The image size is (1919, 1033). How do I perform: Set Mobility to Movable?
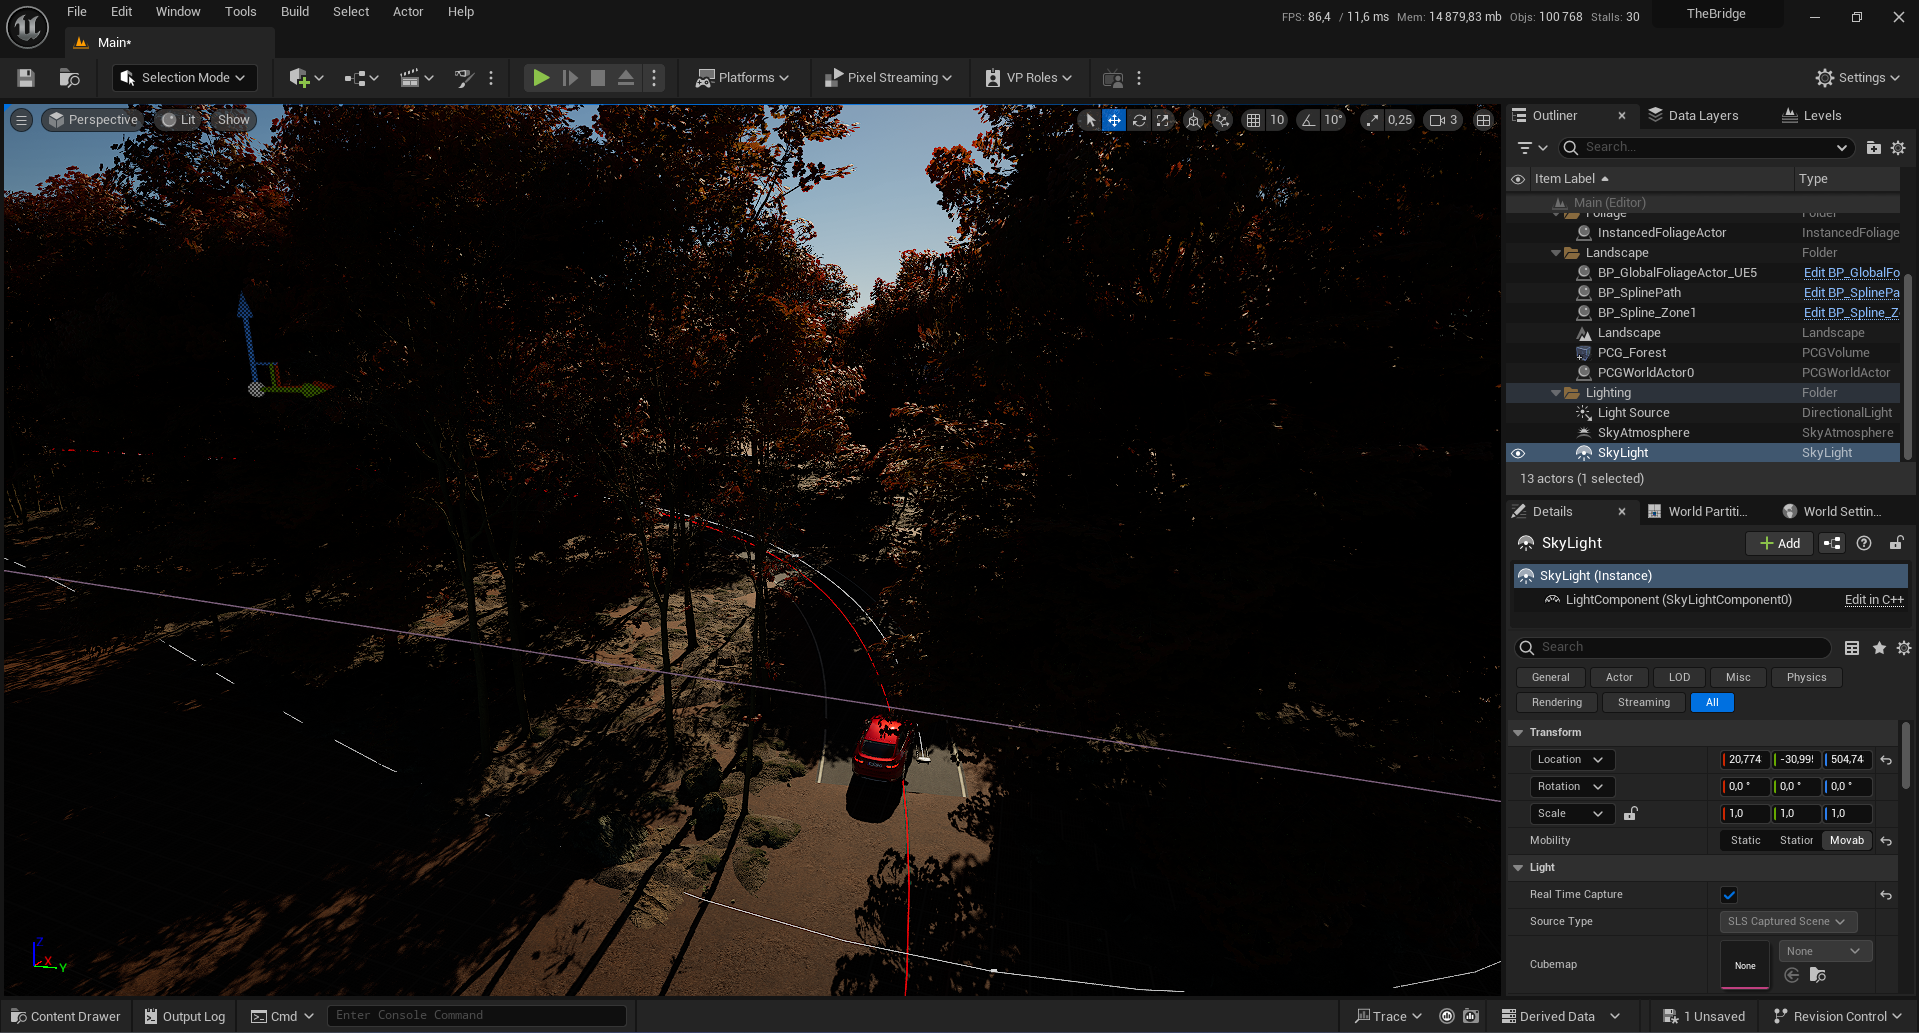1847,841
